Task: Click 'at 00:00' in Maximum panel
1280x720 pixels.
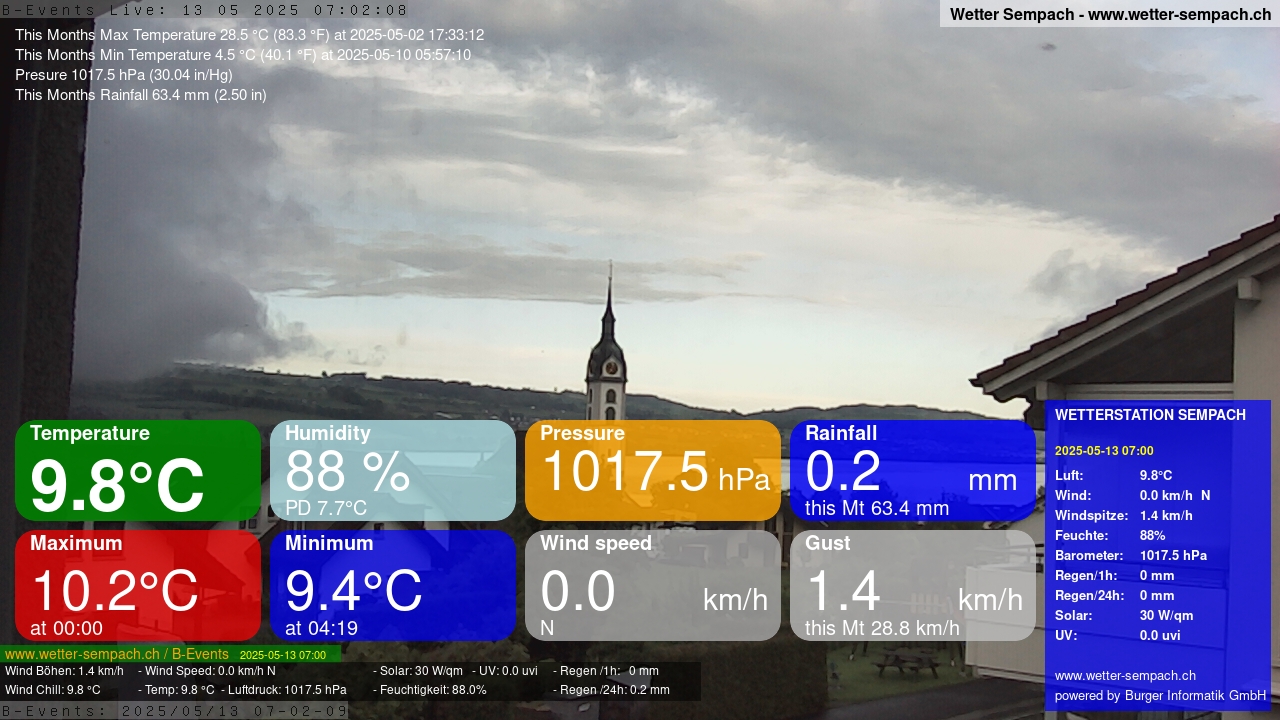Action: tap(66, 628)
